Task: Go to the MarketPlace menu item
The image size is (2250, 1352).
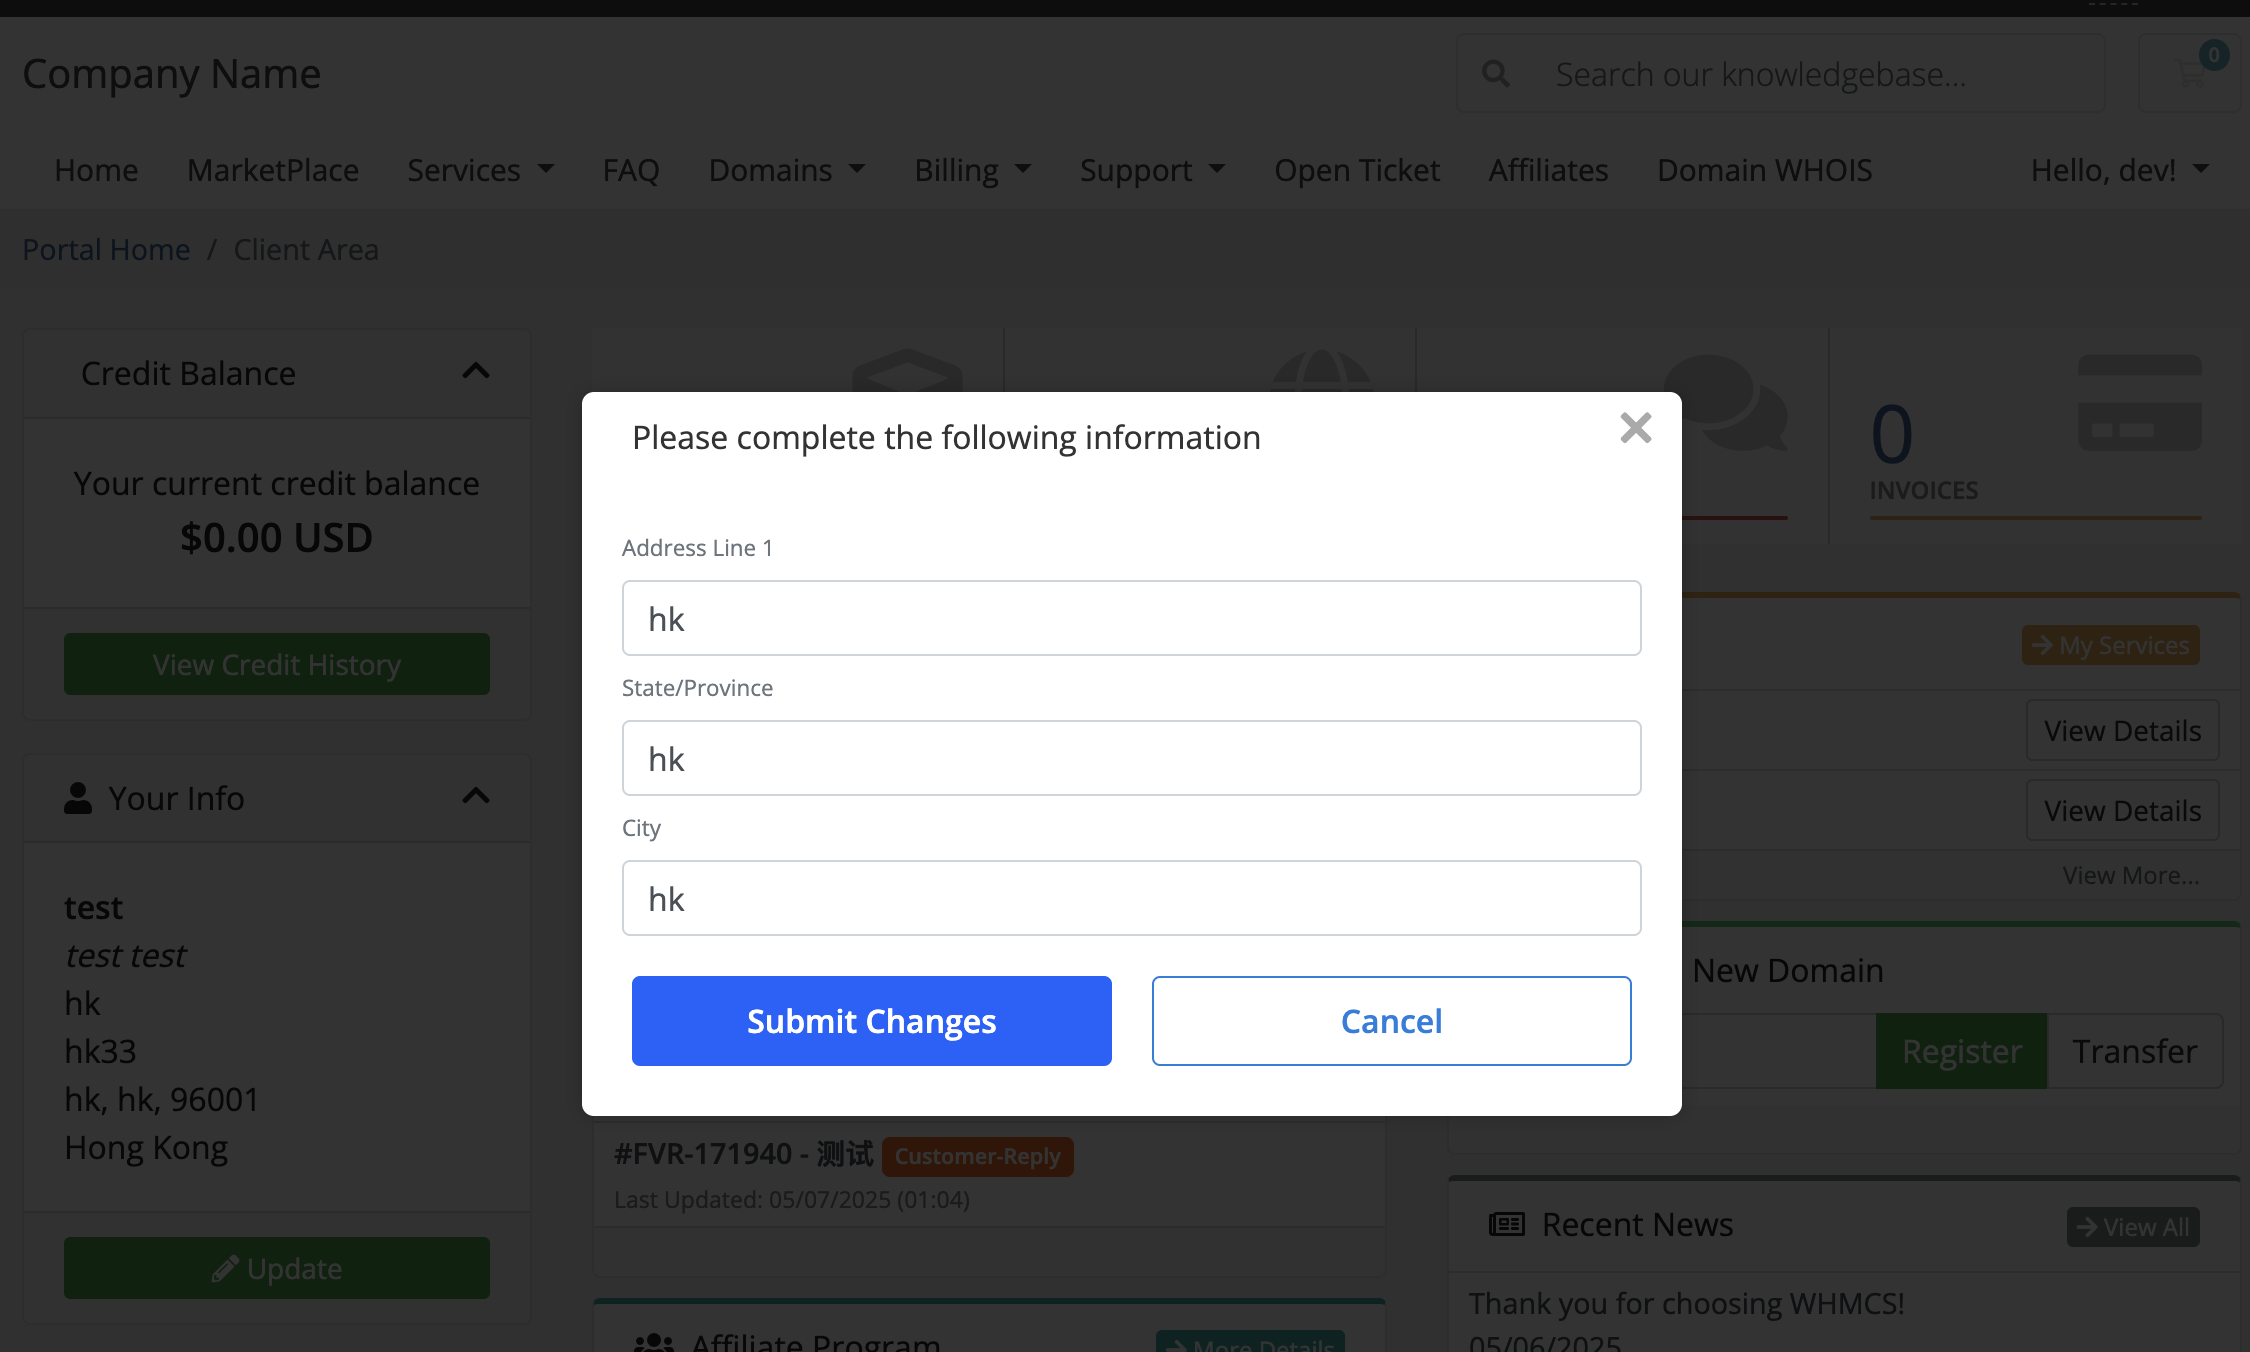Action: pyautogui.click(x=272, y=170)
